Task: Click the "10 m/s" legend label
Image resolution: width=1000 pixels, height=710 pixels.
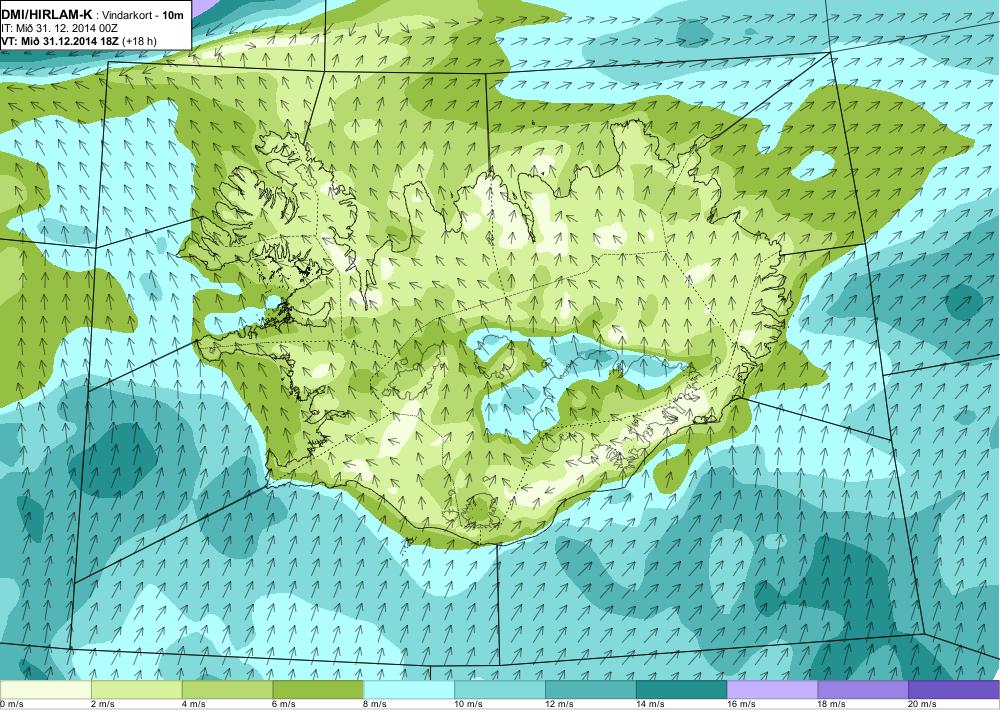Action: point(469,704)
